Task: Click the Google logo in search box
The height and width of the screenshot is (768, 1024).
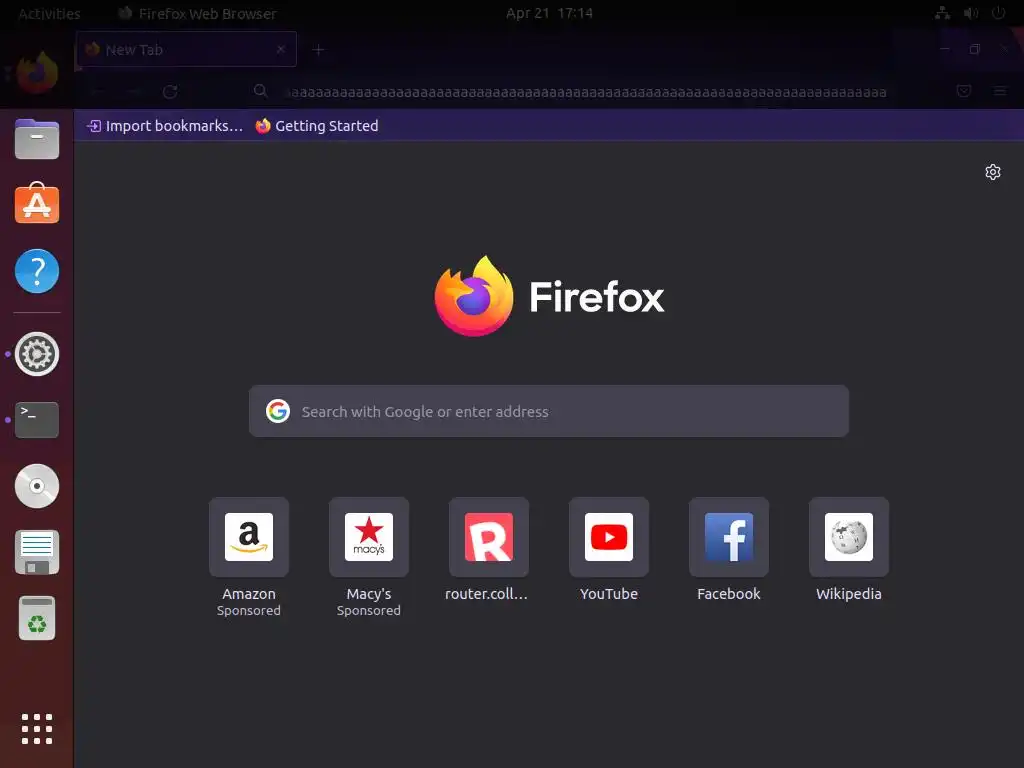Action: [278, 411]
